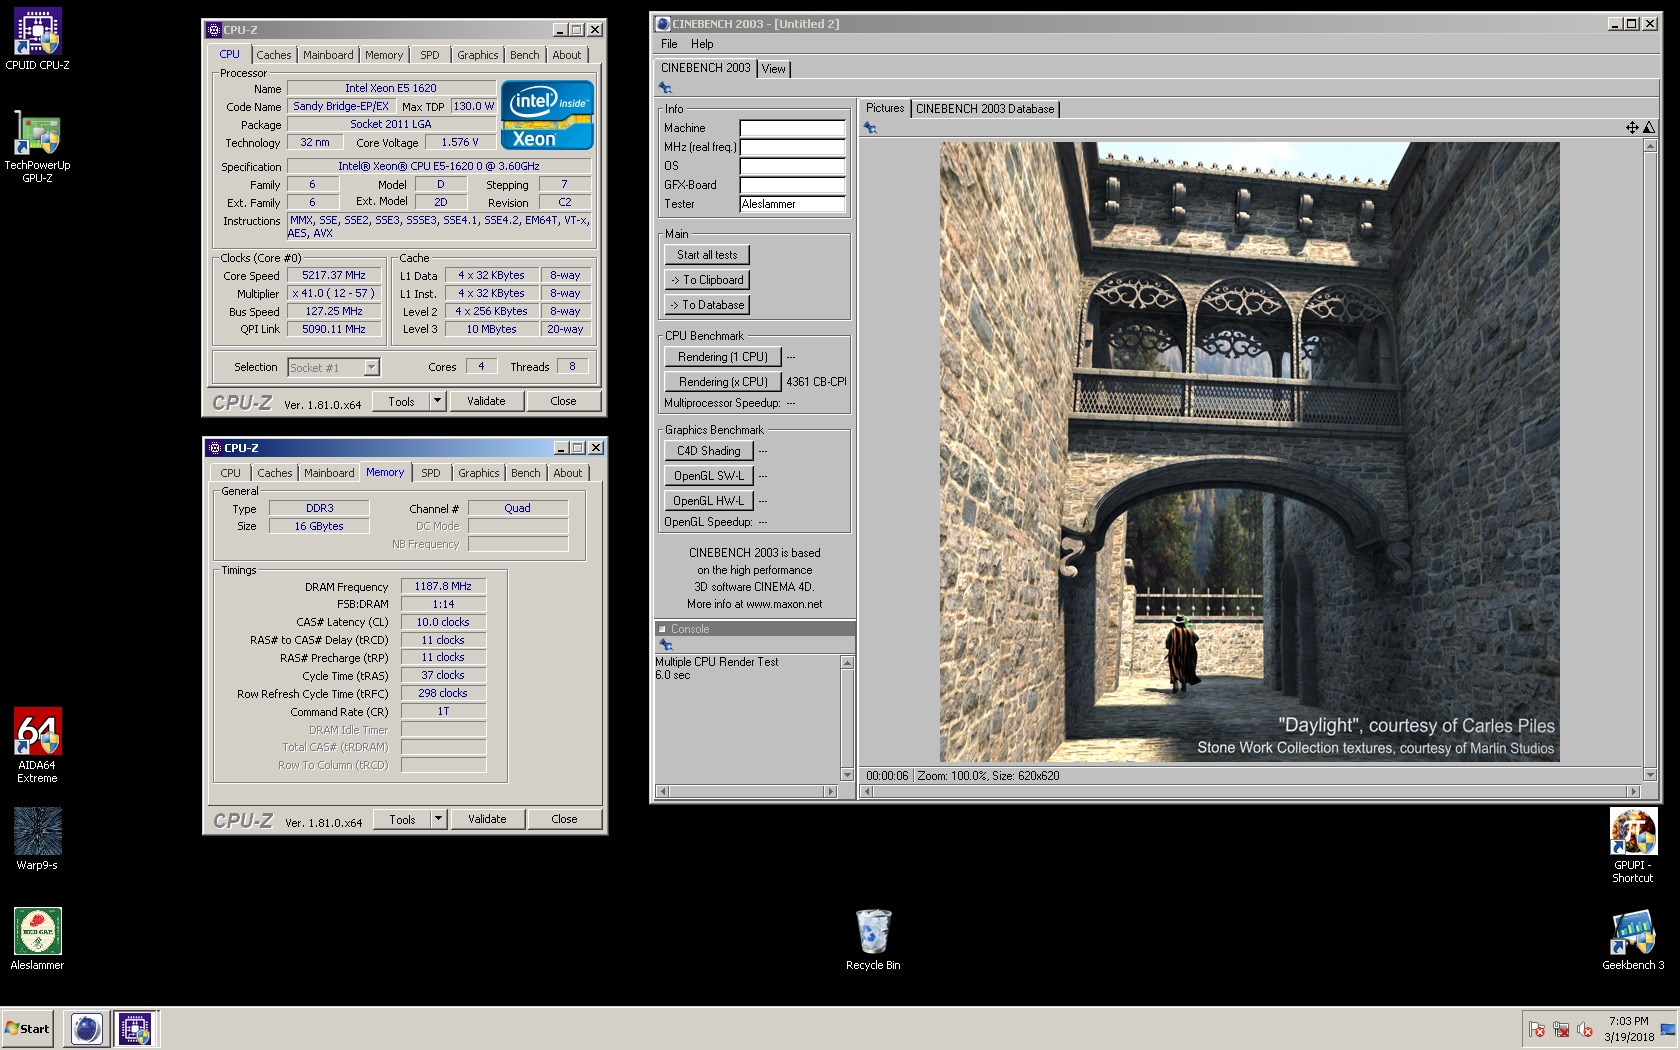
Task: Open TechPowerUp GPU-Z desktop shortcut
Action: 37,146
